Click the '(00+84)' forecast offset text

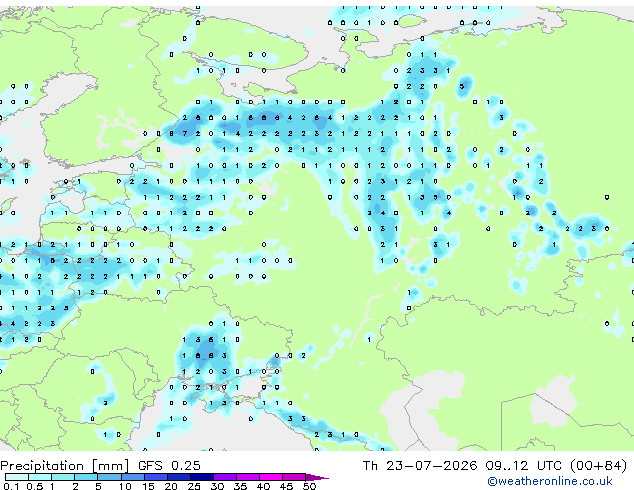click(598, 466)
